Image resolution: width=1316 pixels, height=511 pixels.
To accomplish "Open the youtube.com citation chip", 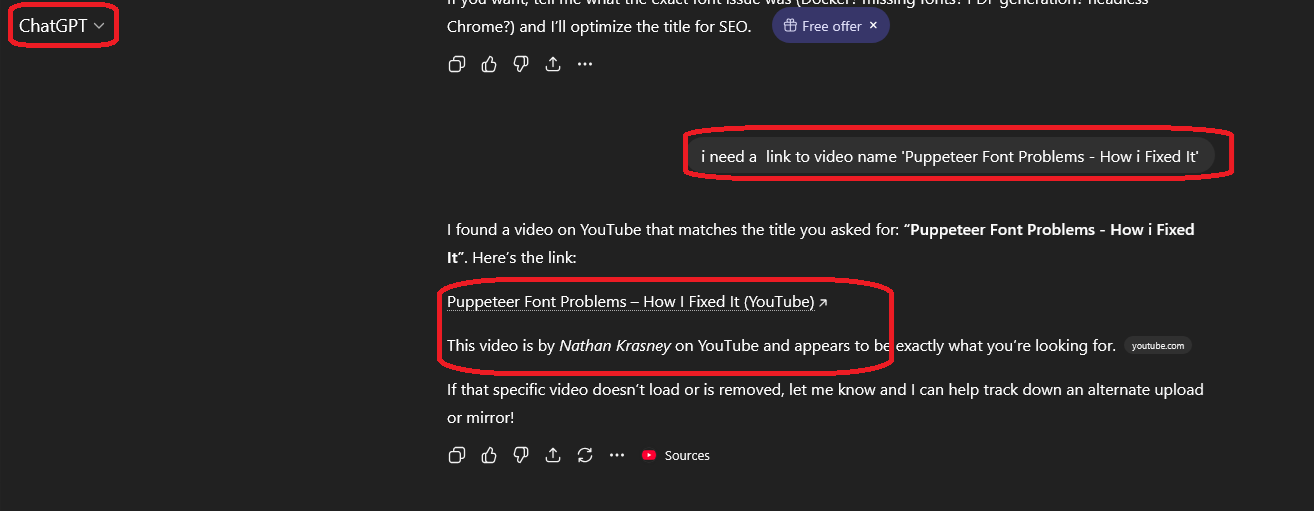I will click(1158, 346).
